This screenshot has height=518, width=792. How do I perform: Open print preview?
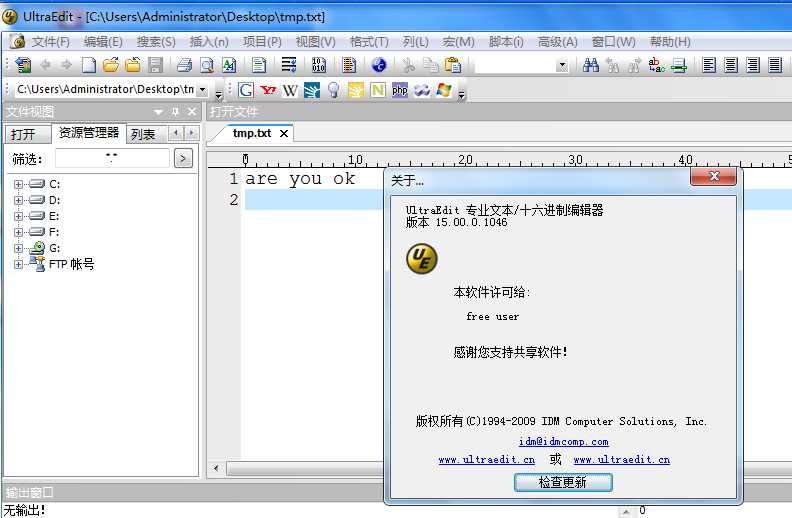click(207, 65)
